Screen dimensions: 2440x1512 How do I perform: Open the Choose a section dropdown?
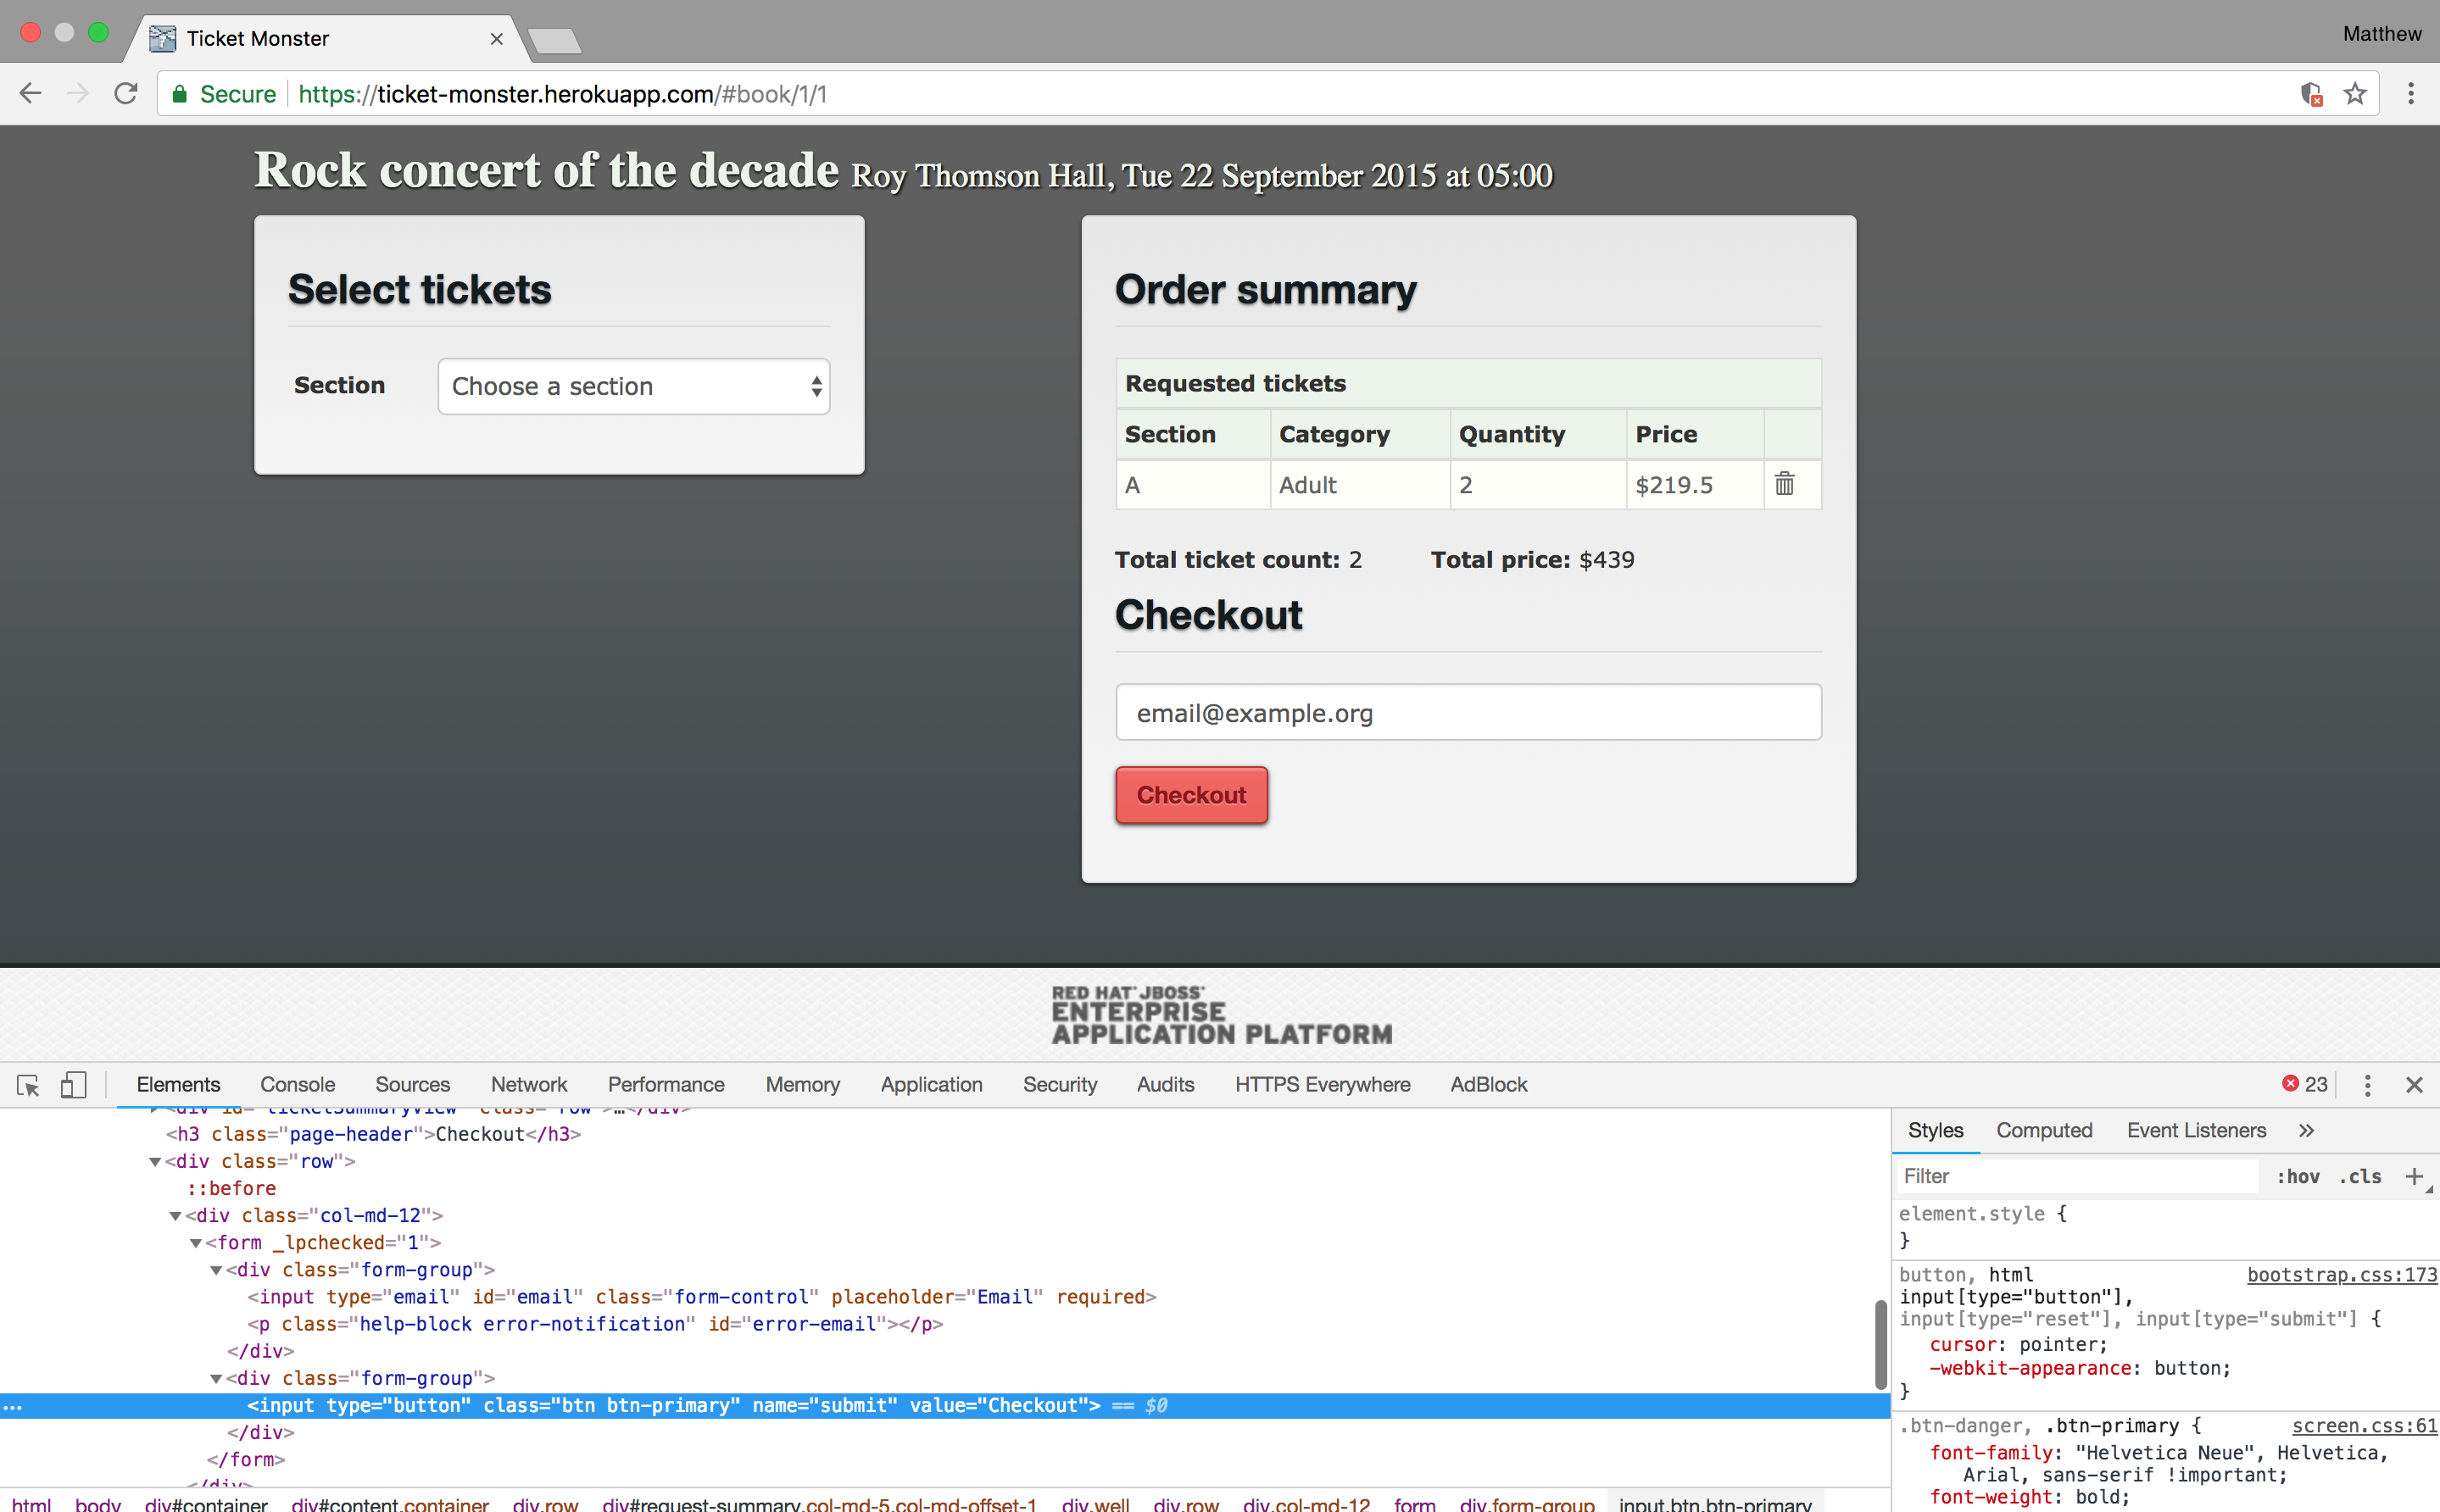point(633,386)
